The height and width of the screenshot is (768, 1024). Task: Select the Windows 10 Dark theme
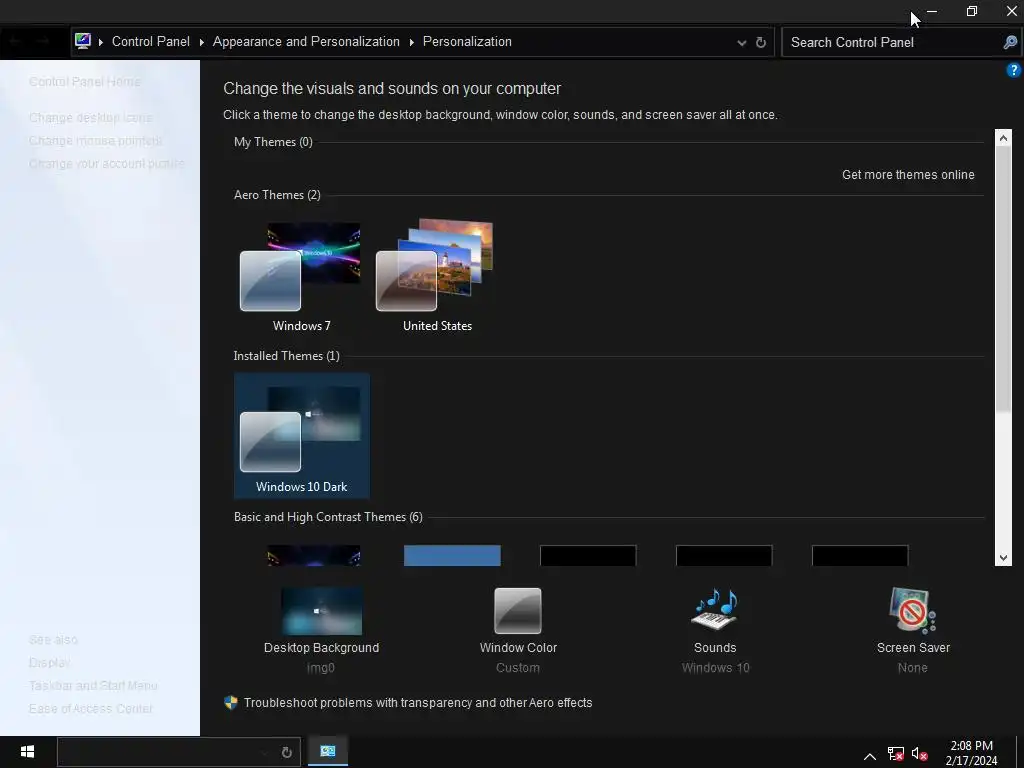(x=302, y=436)
